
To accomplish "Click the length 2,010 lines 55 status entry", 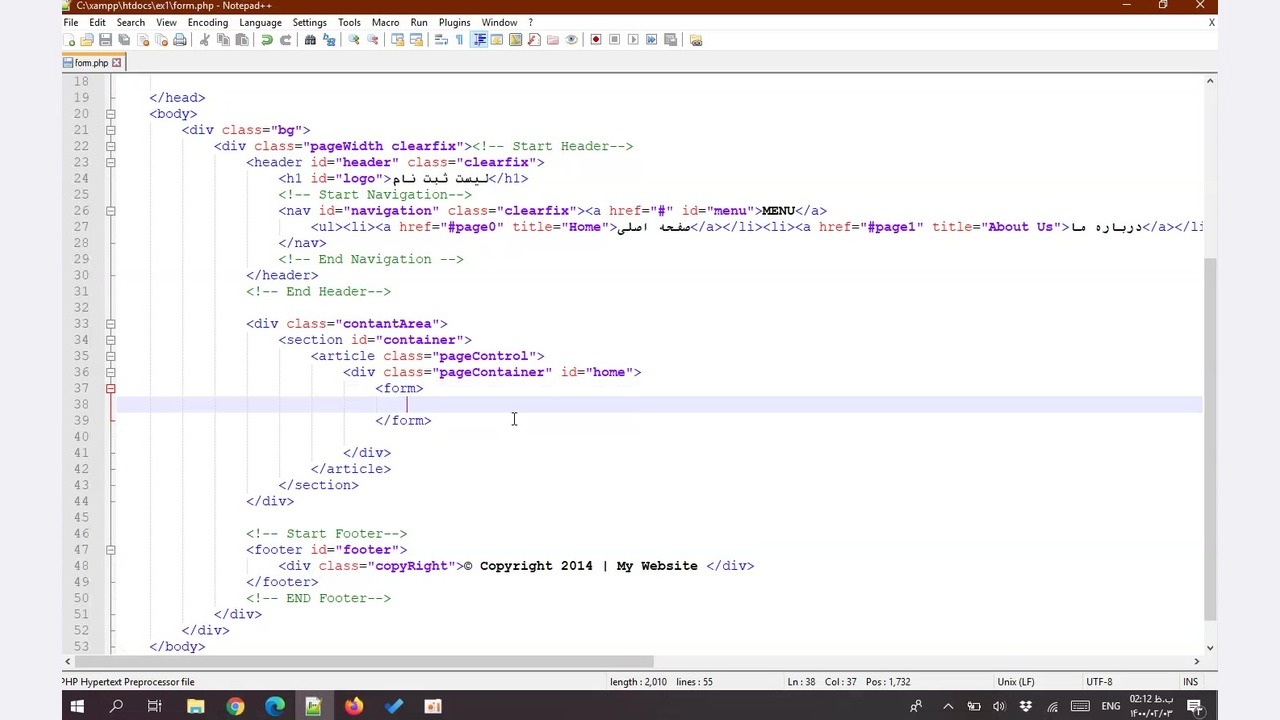I will pos(661,682).
